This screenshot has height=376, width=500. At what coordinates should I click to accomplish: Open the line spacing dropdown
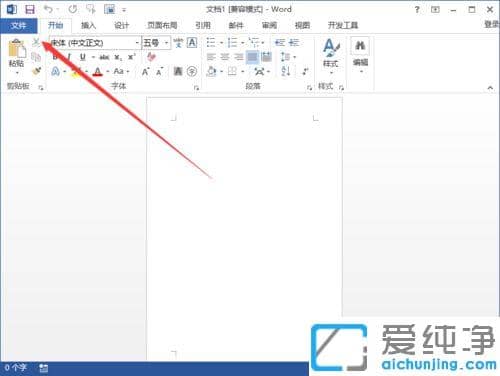click(287, 57)
